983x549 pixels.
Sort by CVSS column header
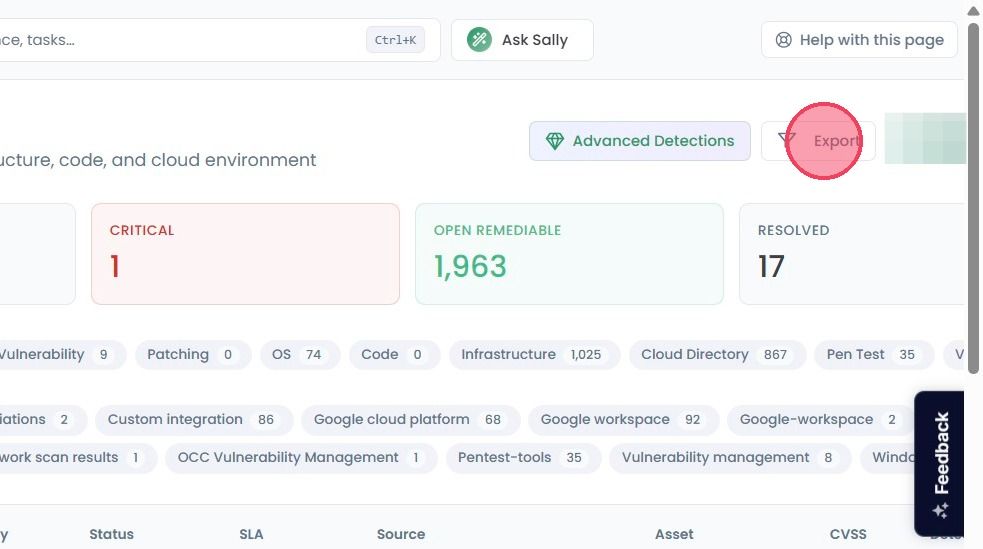pyautogui.click(x=848, y=535)
